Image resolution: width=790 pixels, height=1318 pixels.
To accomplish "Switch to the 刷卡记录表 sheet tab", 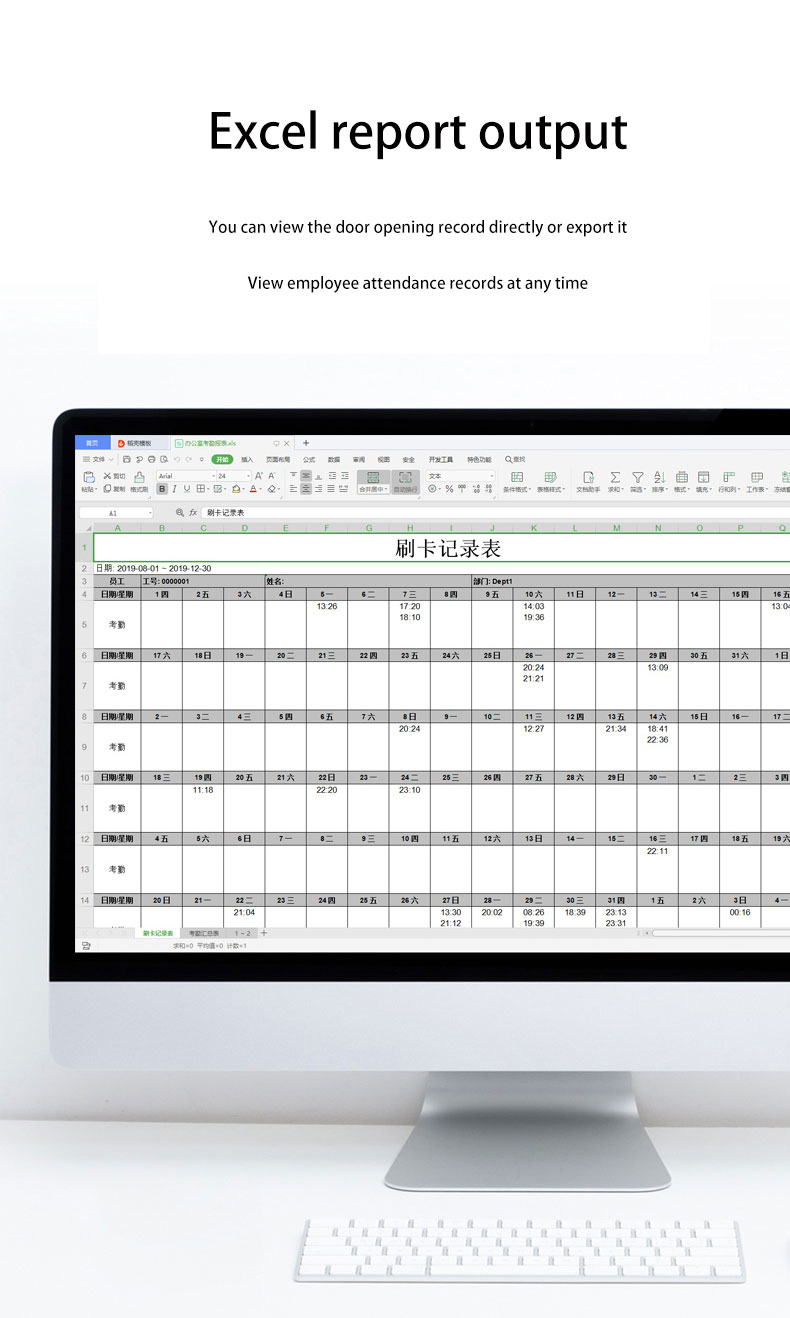I will coord(158,932).
